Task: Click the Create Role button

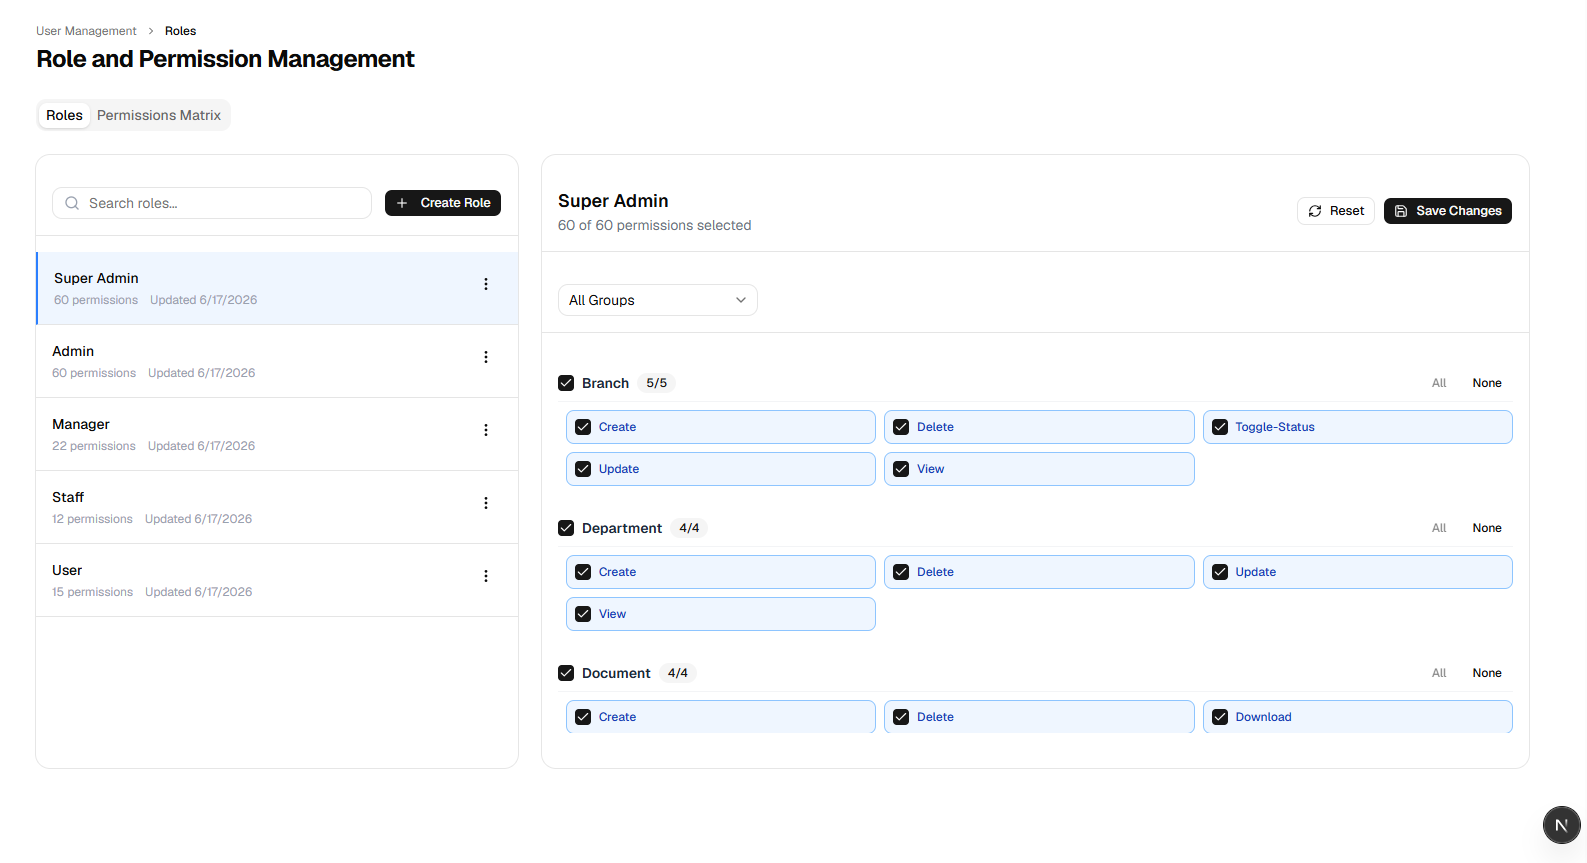Action: [x=443, y=203]
